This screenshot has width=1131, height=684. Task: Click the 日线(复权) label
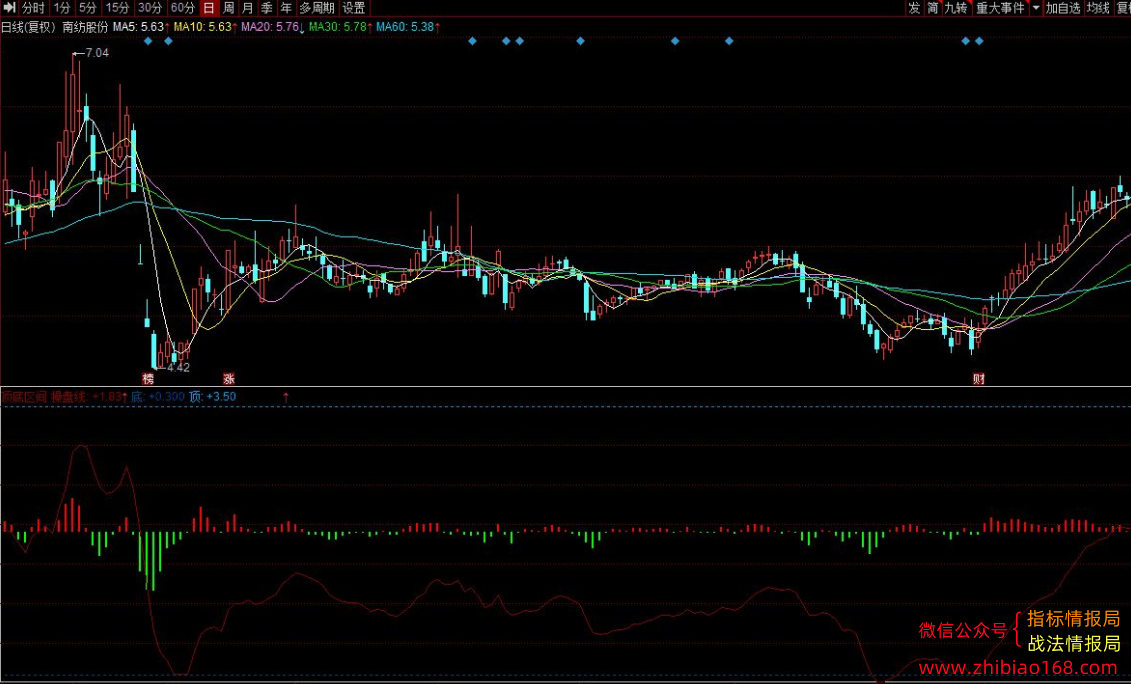pos(28,27)
